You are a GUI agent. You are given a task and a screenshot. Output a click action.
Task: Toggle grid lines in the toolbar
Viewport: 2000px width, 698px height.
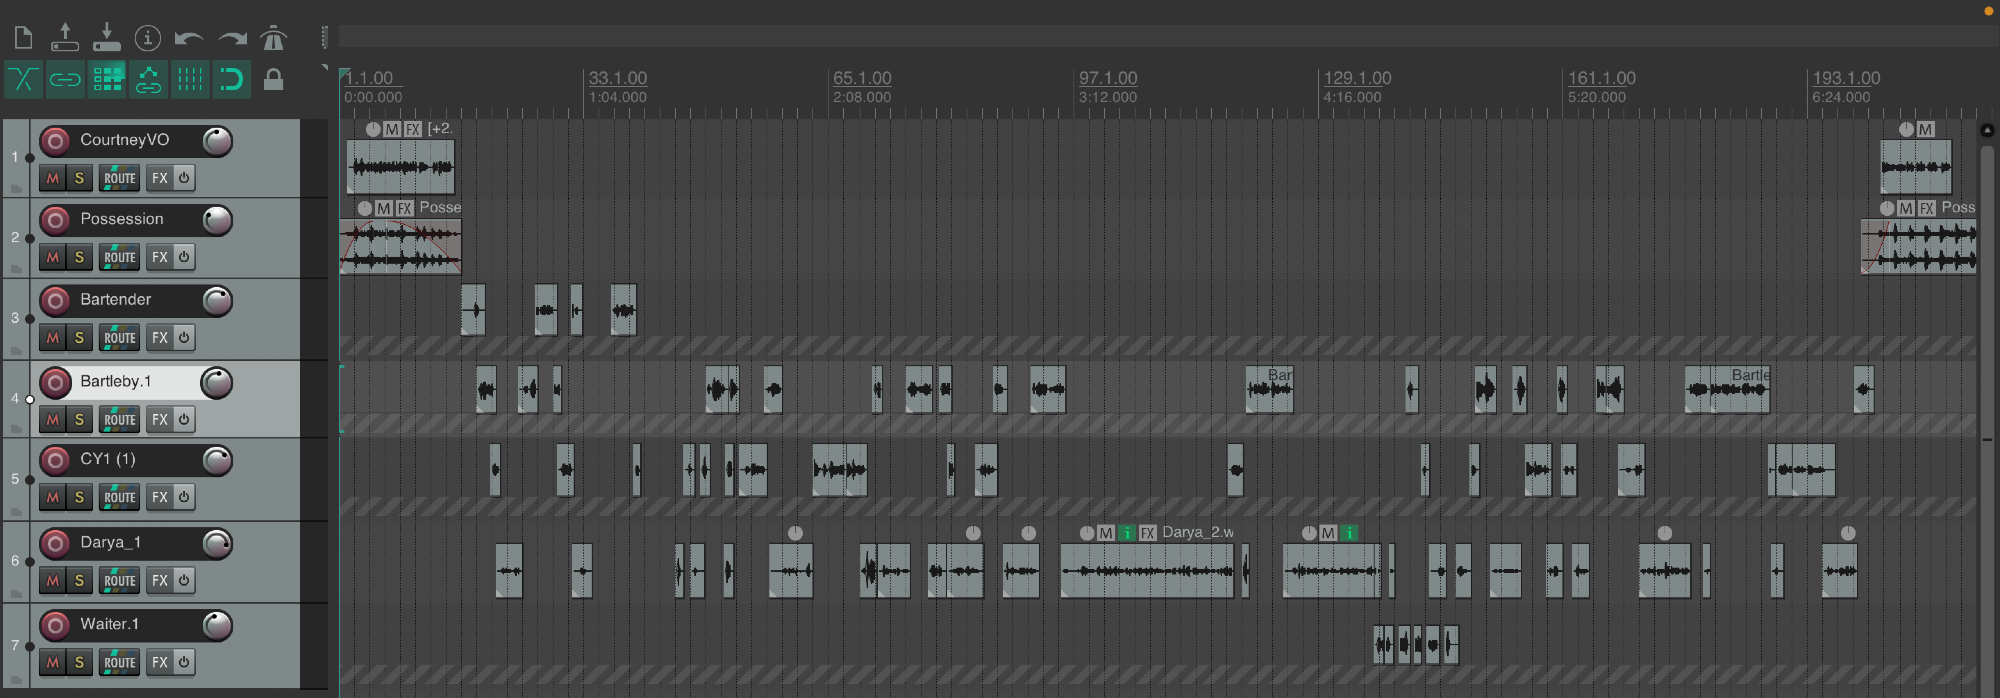190,80
